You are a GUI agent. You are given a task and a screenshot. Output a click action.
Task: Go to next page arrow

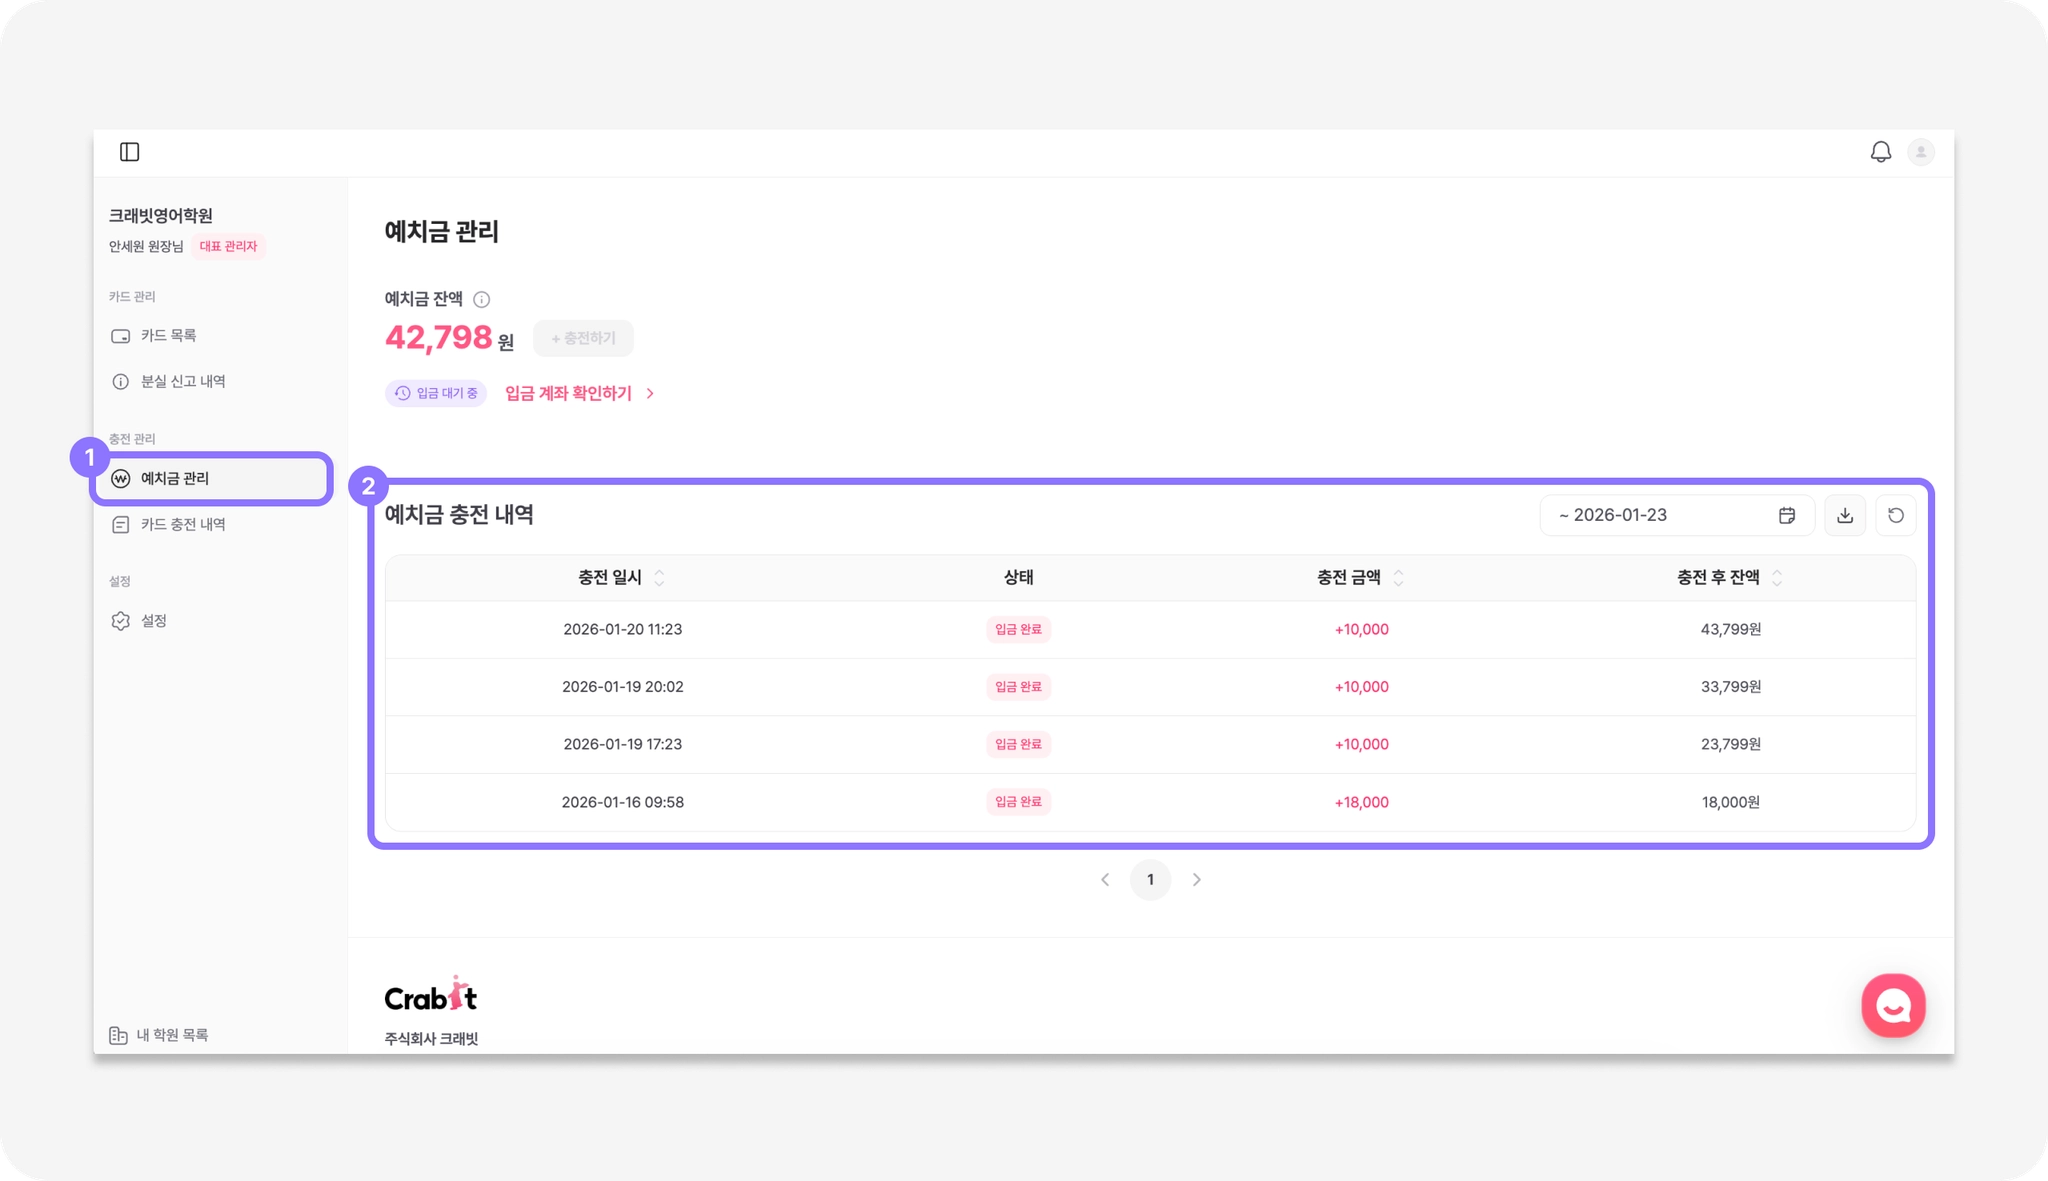pyautogui.click(x=1196, y=880)
